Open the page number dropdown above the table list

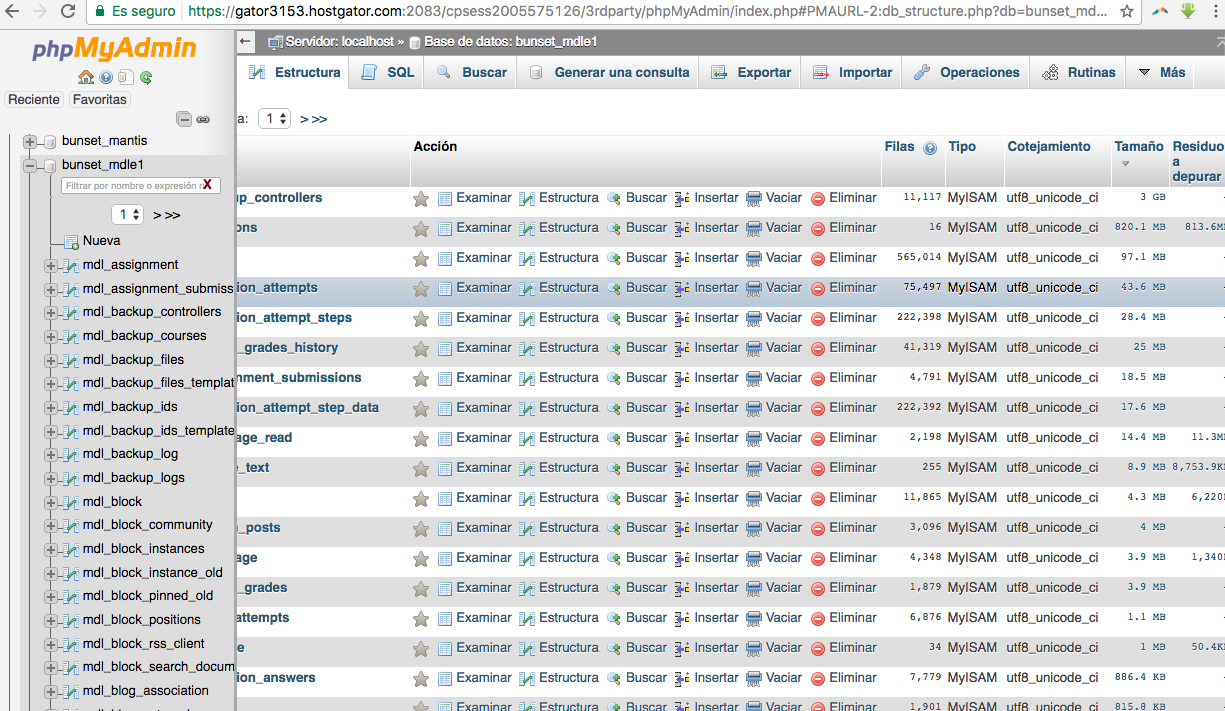(274, 119)
